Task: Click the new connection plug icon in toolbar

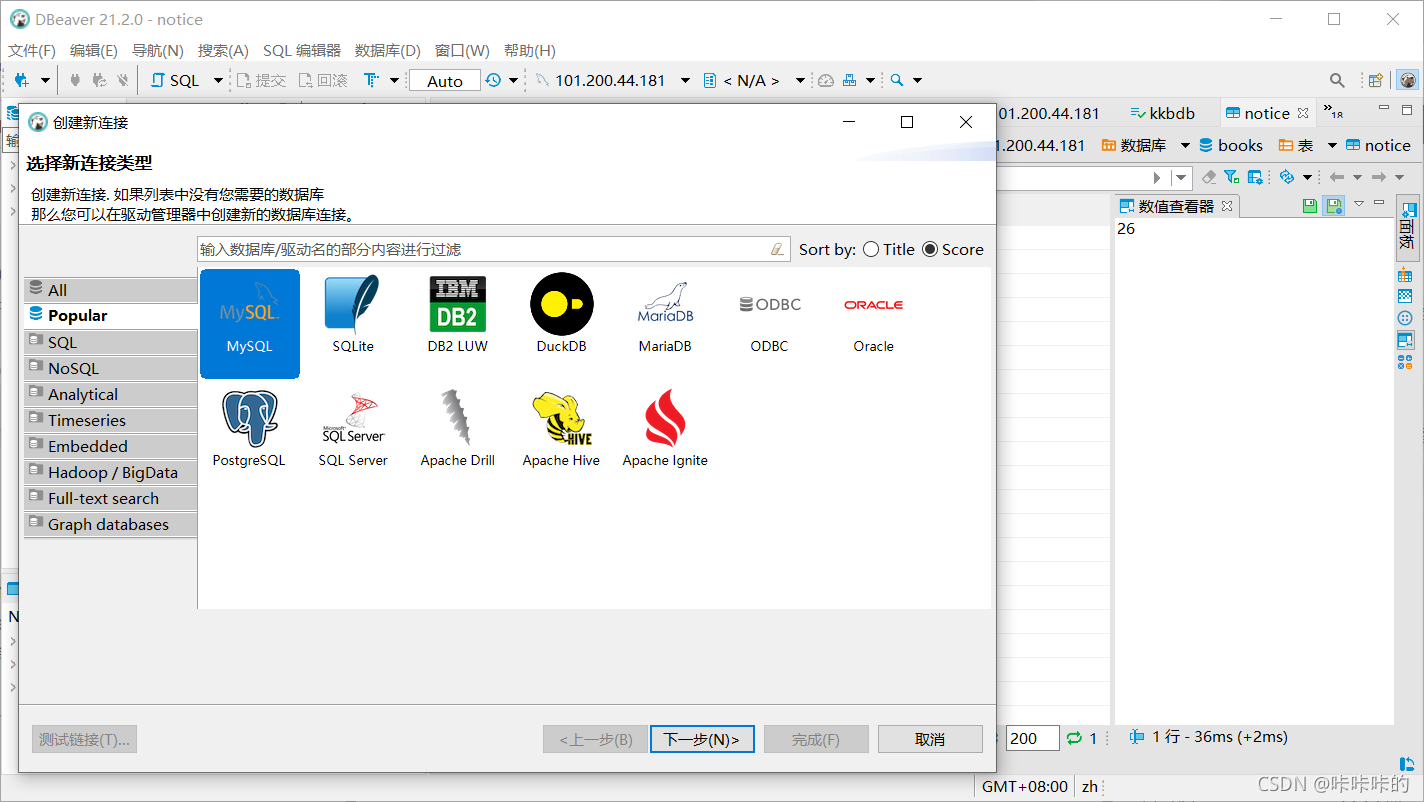Action: (x=21, y=80)
